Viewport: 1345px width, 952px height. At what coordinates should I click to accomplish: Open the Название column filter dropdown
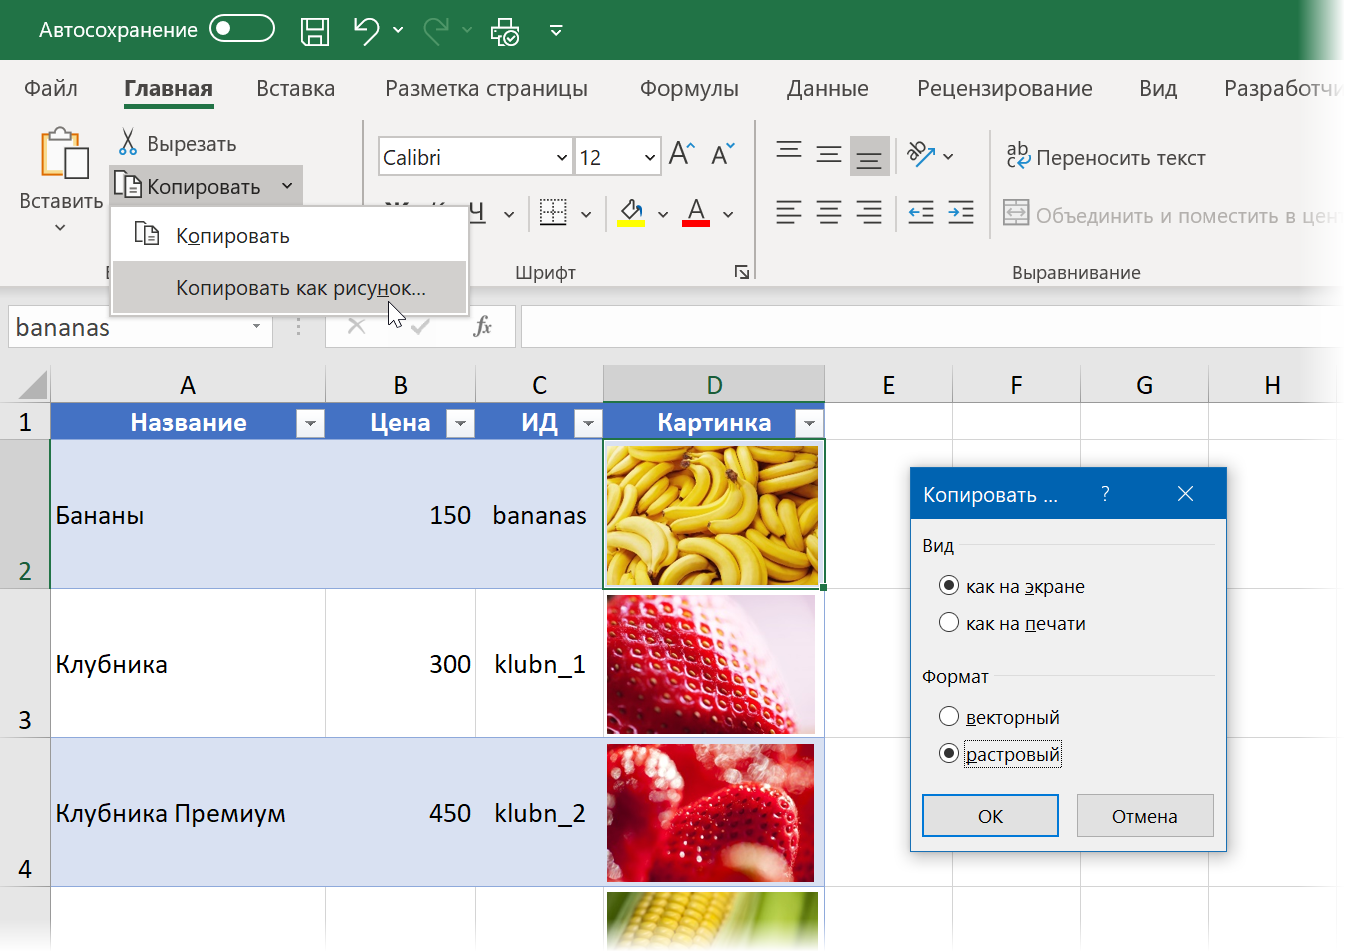[x=310, y=423]
